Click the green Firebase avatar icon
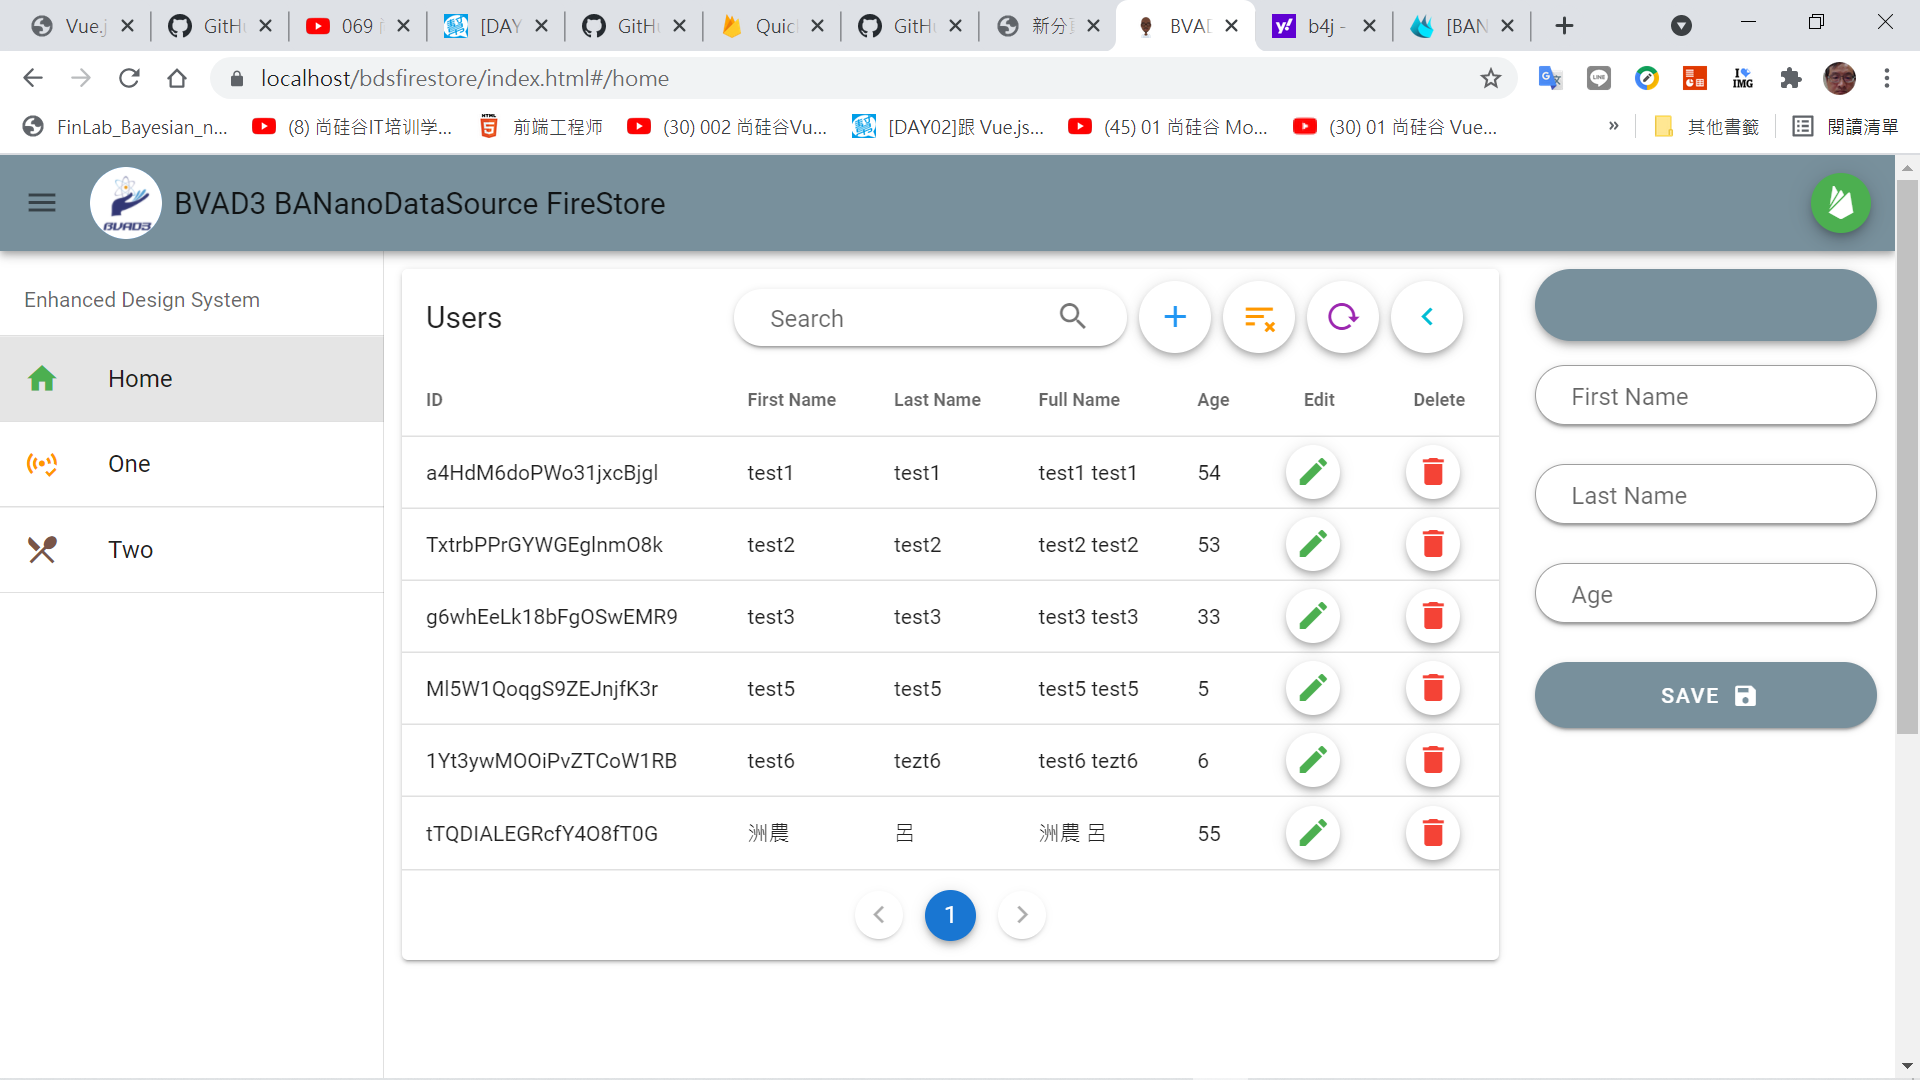Image resolution: width=1920 pixels, height=1080 pixels. 1840,203
